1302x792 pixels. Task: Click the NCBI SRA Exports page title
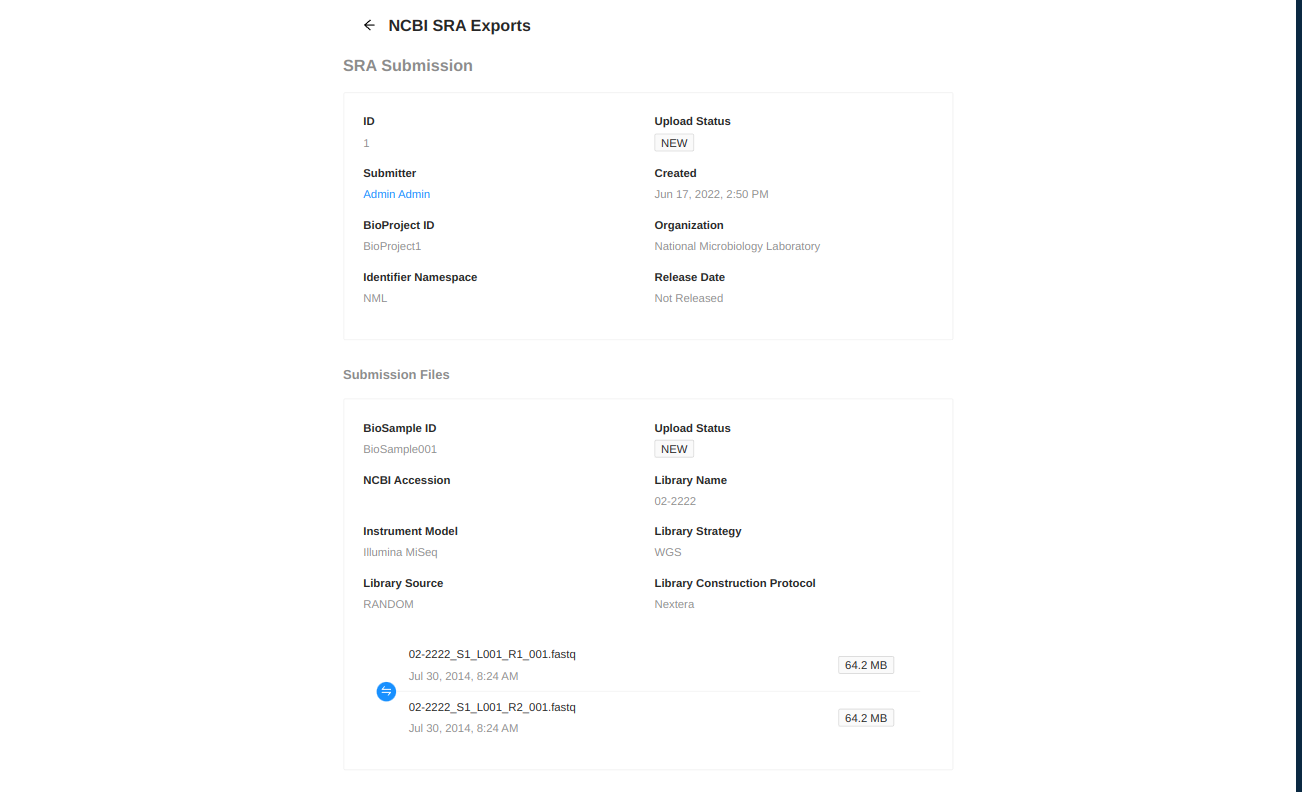[x=459, y=26]
